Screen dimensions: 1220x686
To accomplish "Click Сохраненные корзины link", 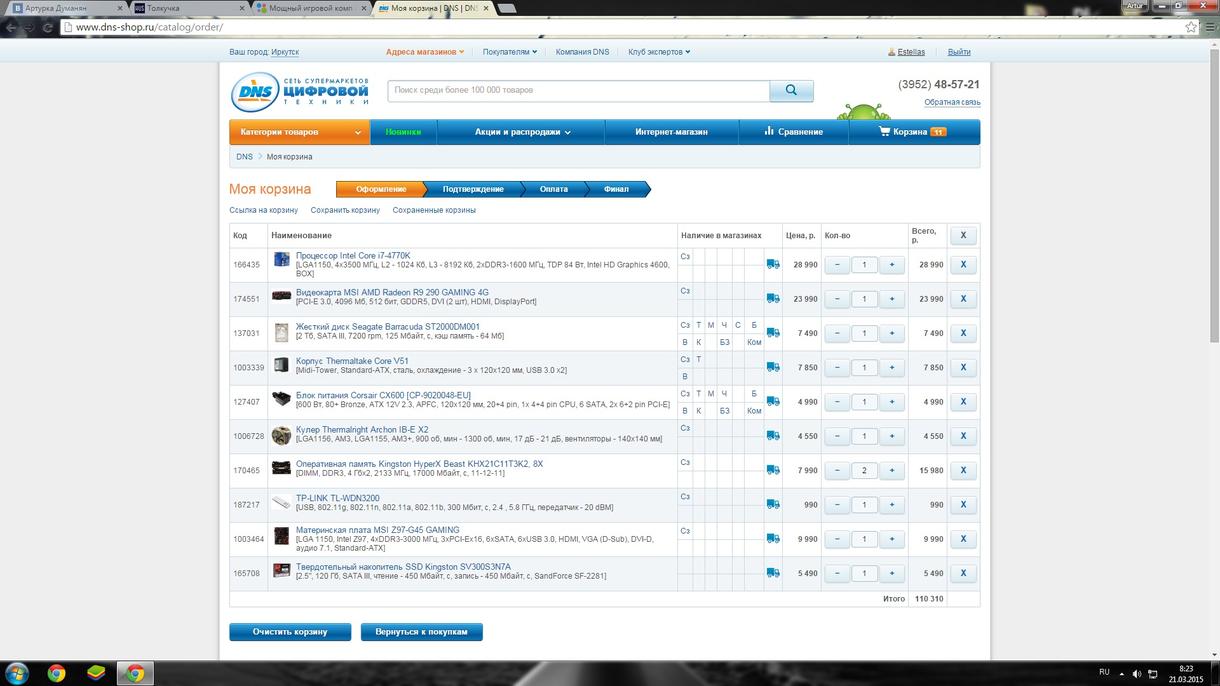I will (434, 210).
